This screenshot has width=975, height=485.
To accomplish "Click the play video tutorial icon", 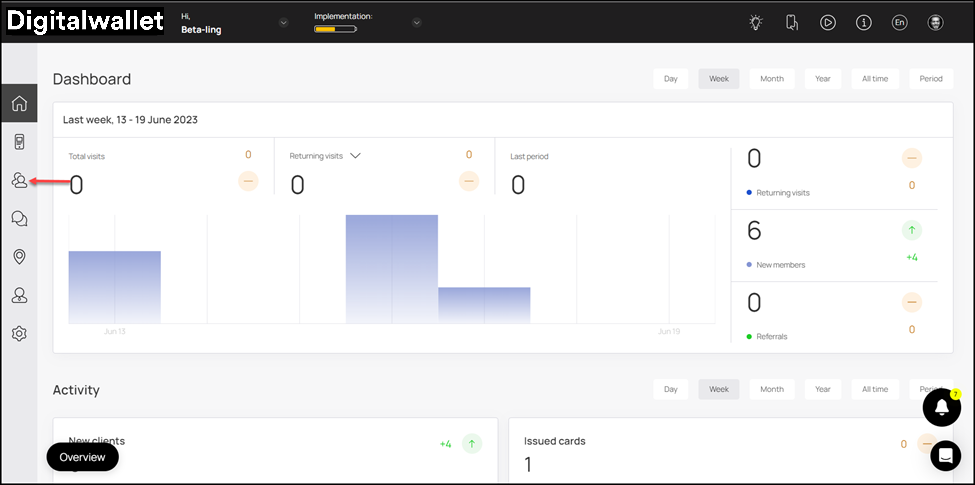I will click(828, 23).
